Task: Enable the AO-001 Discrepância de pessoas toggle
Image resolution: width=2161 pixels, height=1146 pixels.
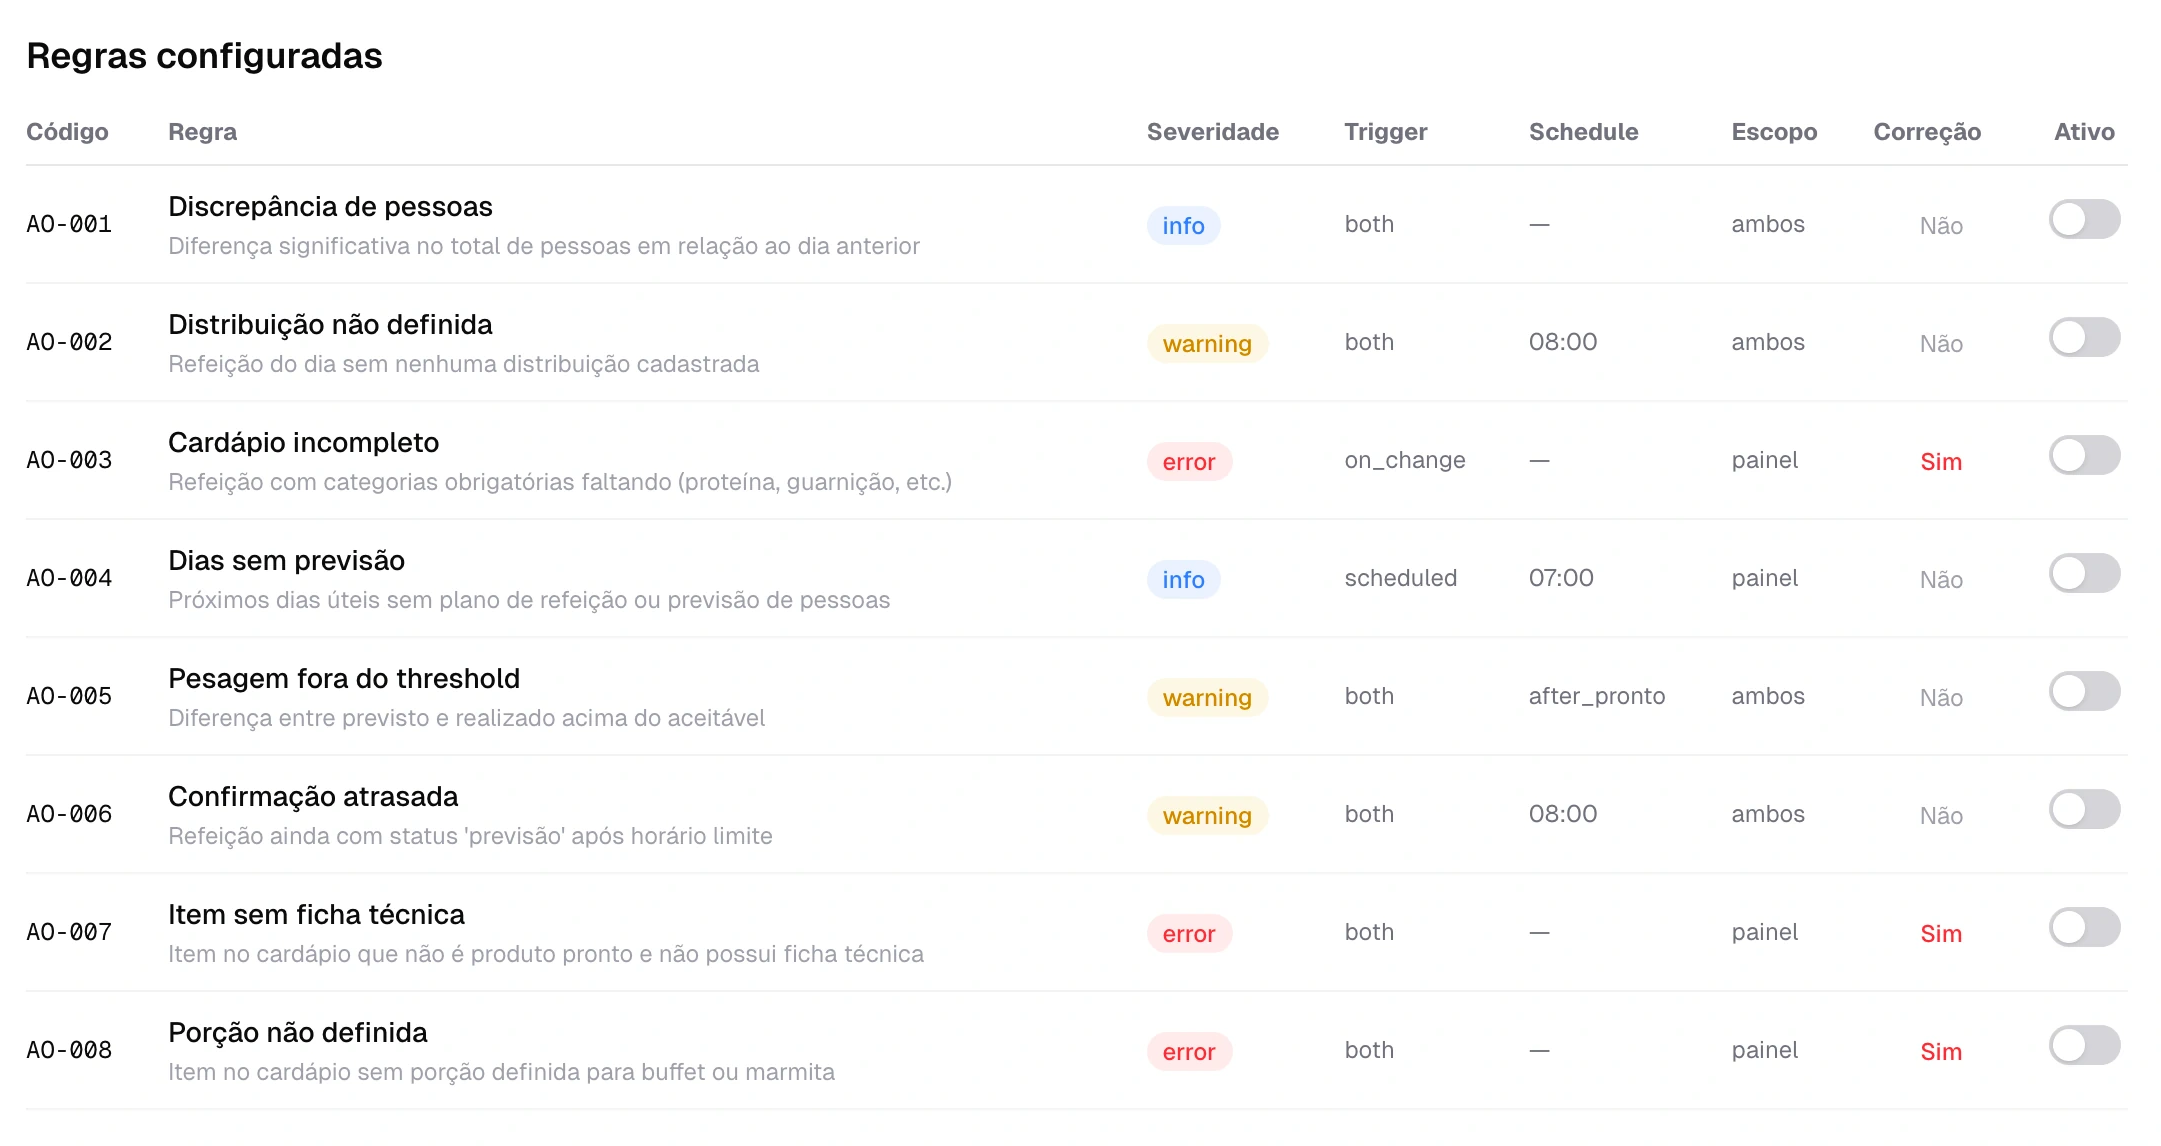Action: pos(2085,219)
